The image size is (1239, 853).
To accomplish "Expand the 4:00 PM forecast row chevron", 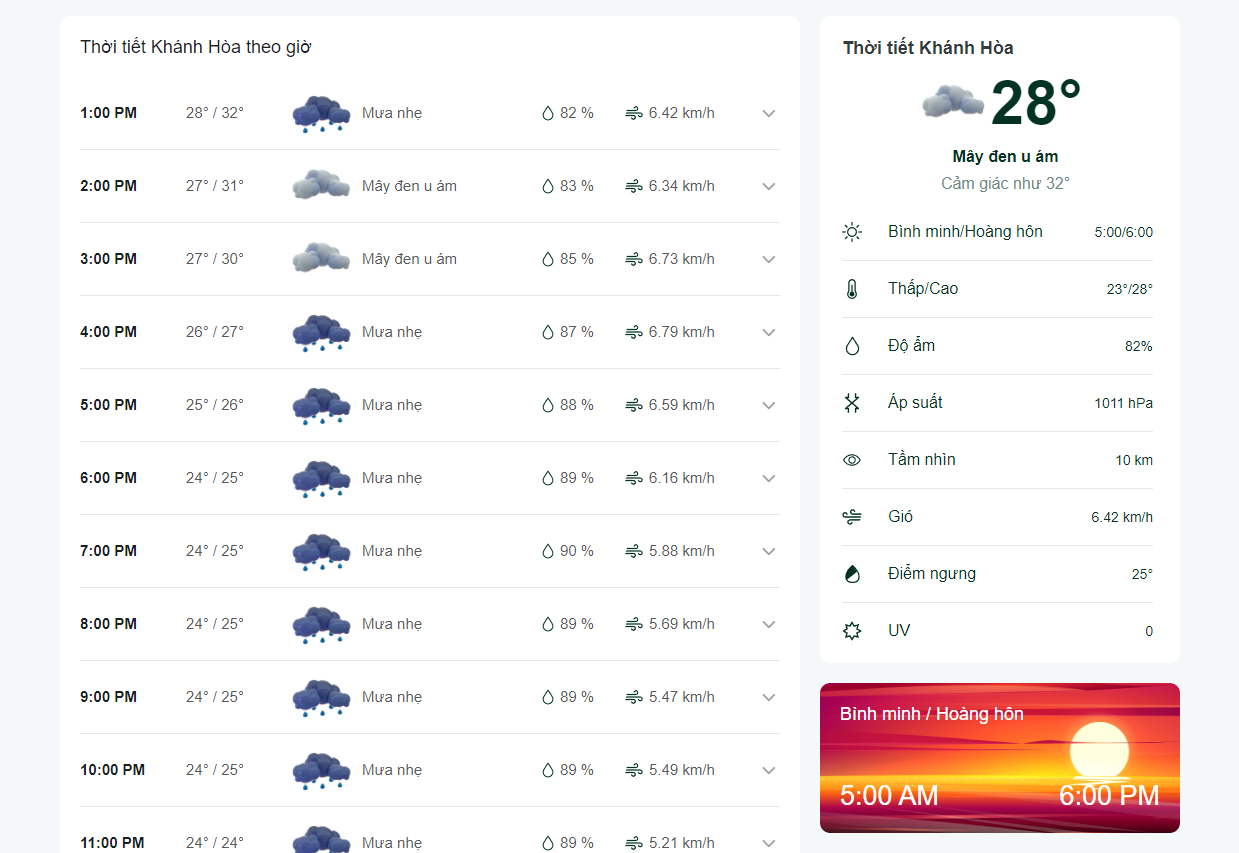I will coord(769,332).
